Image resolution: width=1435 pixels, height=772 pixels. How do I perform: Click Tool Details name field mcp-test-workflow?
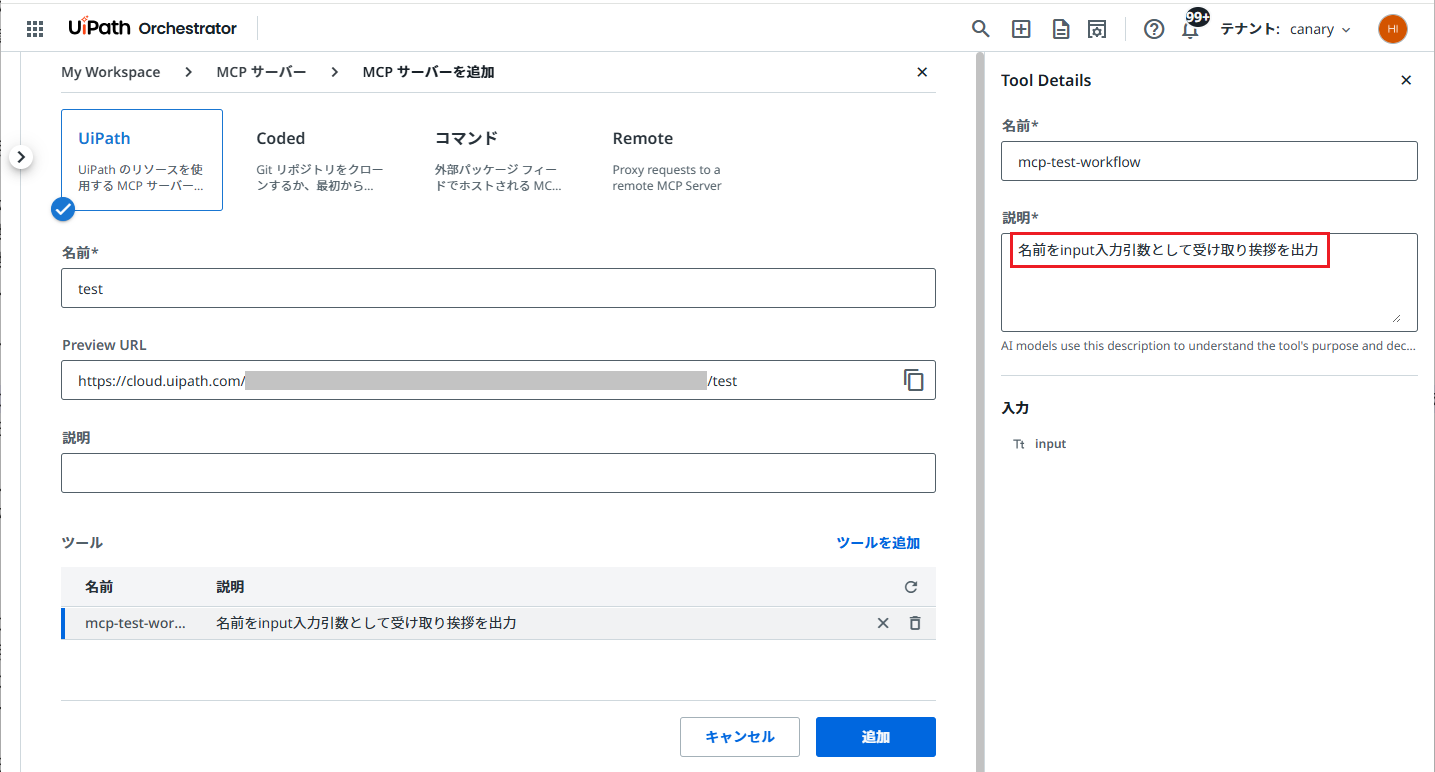coord(1209,161)
